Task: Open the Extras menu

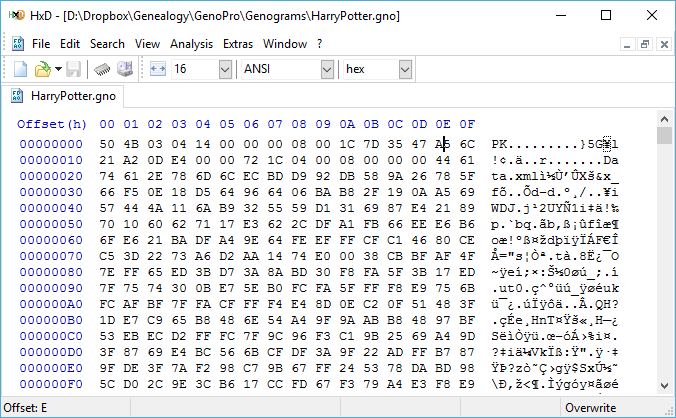Action: click(238, 44)
